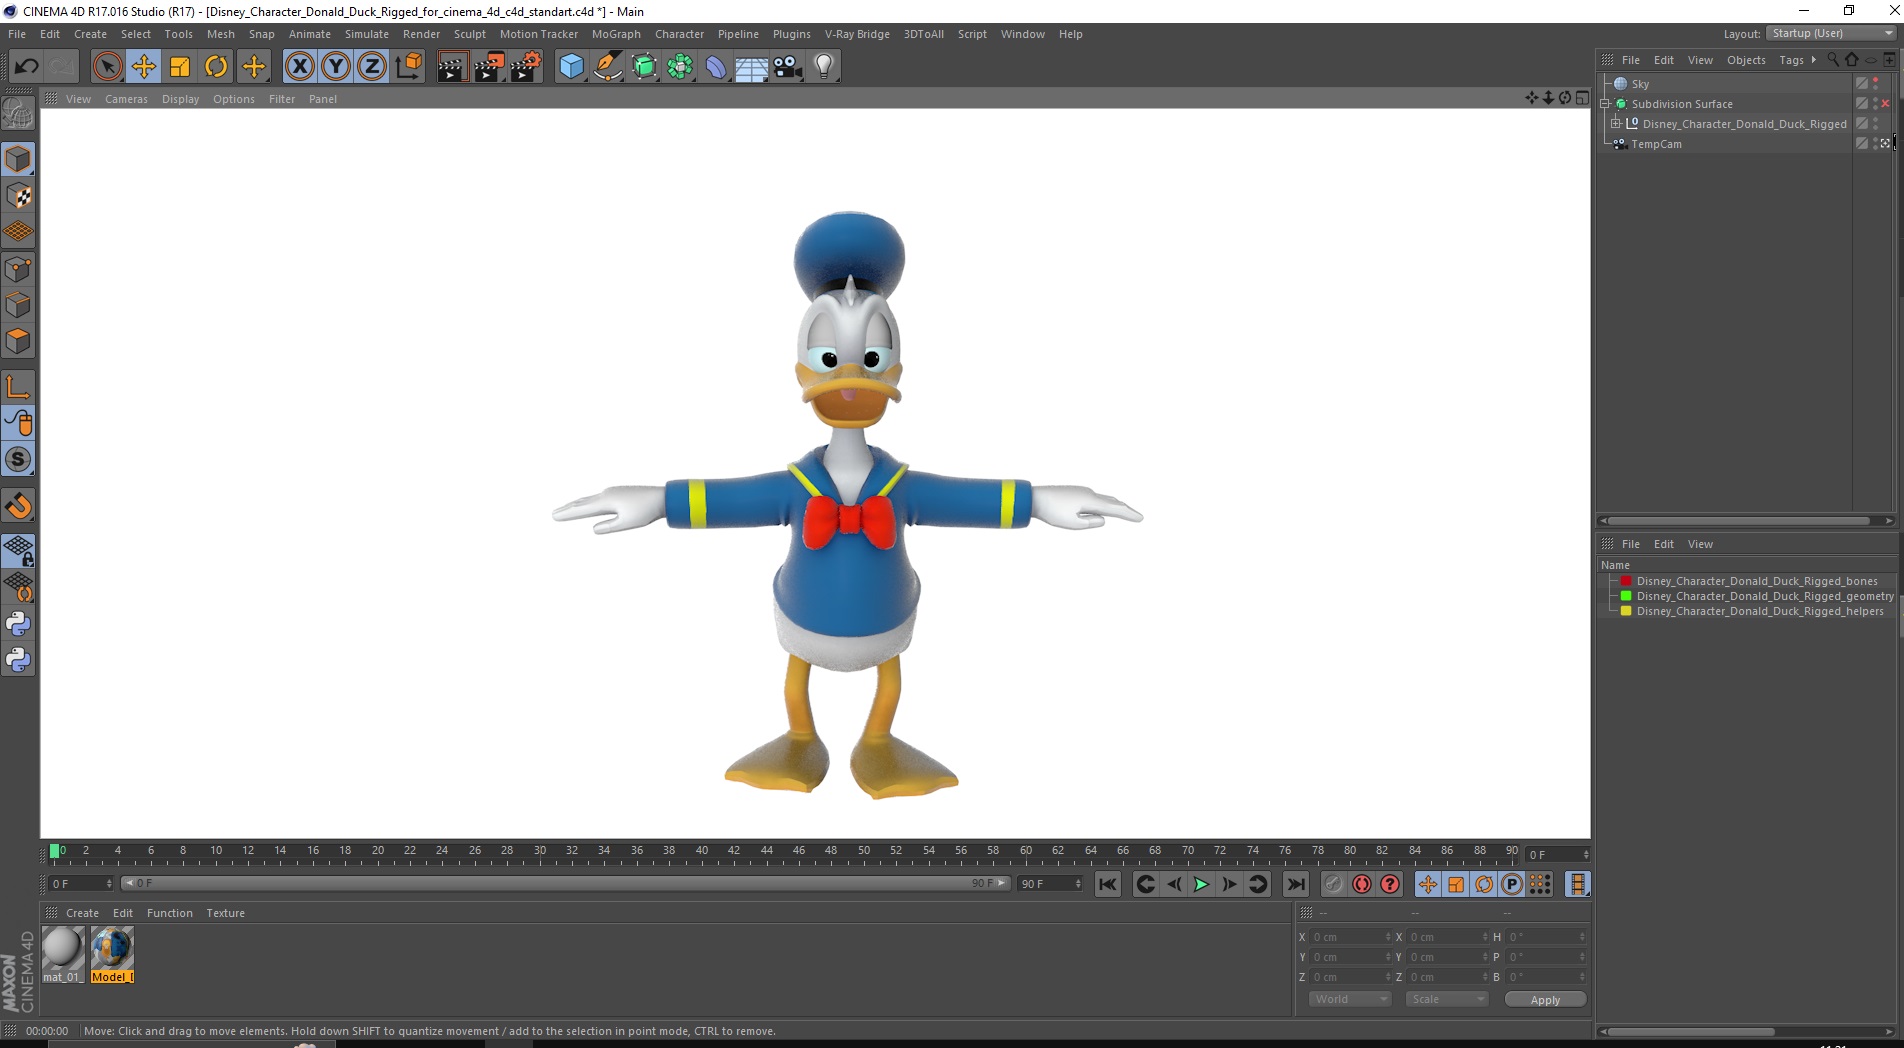Open the array/modeling objects icon
Viewport: 1904px width, 1048px height.
[x=680, y=67]
